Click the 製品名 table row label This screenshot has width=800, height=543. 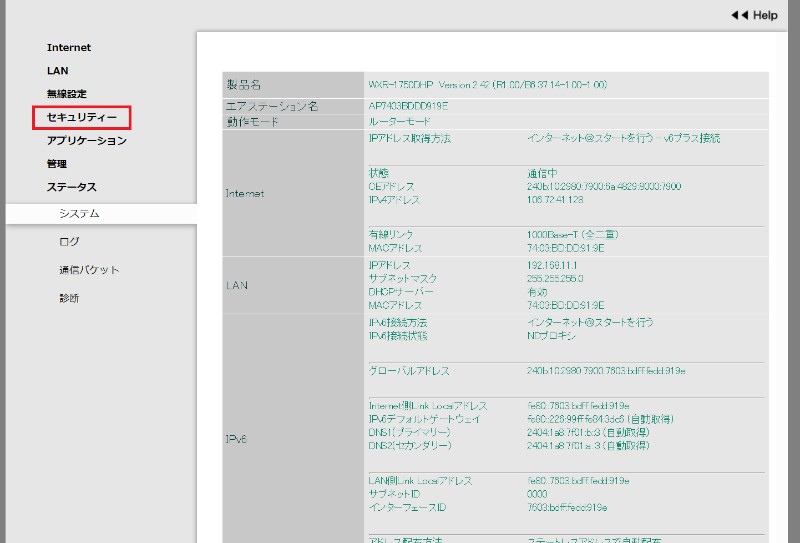(x=244, y=85)
